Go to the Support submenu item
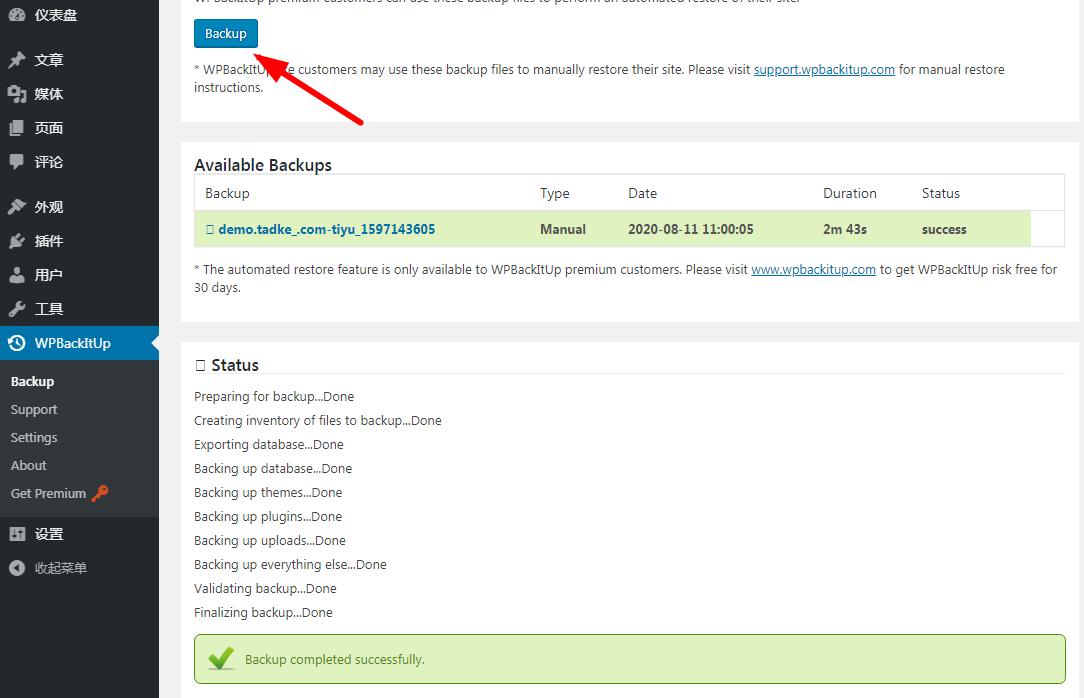The width and height of the screenshot is (1084, 698). (34, 410)
